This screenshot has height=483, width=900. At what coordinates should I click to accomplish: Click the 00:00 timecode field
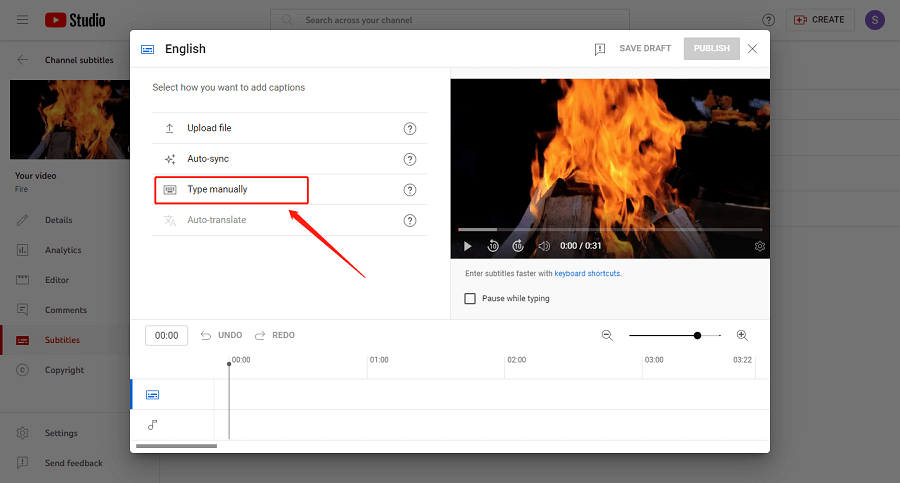(166, 335)
